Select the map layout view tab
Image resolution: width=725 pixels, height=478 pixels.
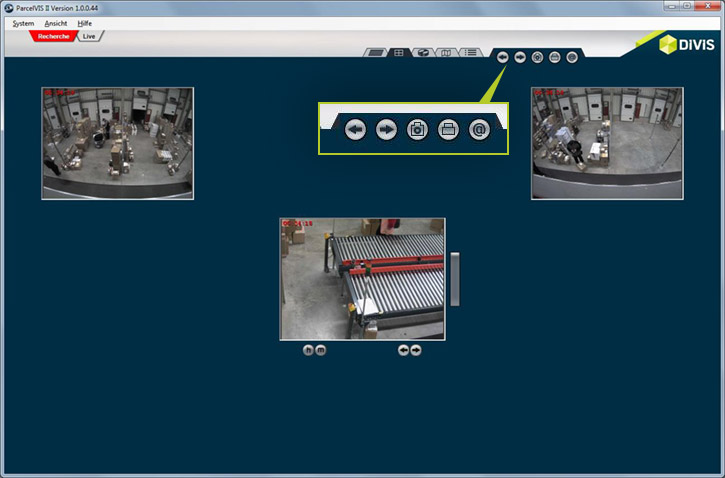(x=446, y=53)
